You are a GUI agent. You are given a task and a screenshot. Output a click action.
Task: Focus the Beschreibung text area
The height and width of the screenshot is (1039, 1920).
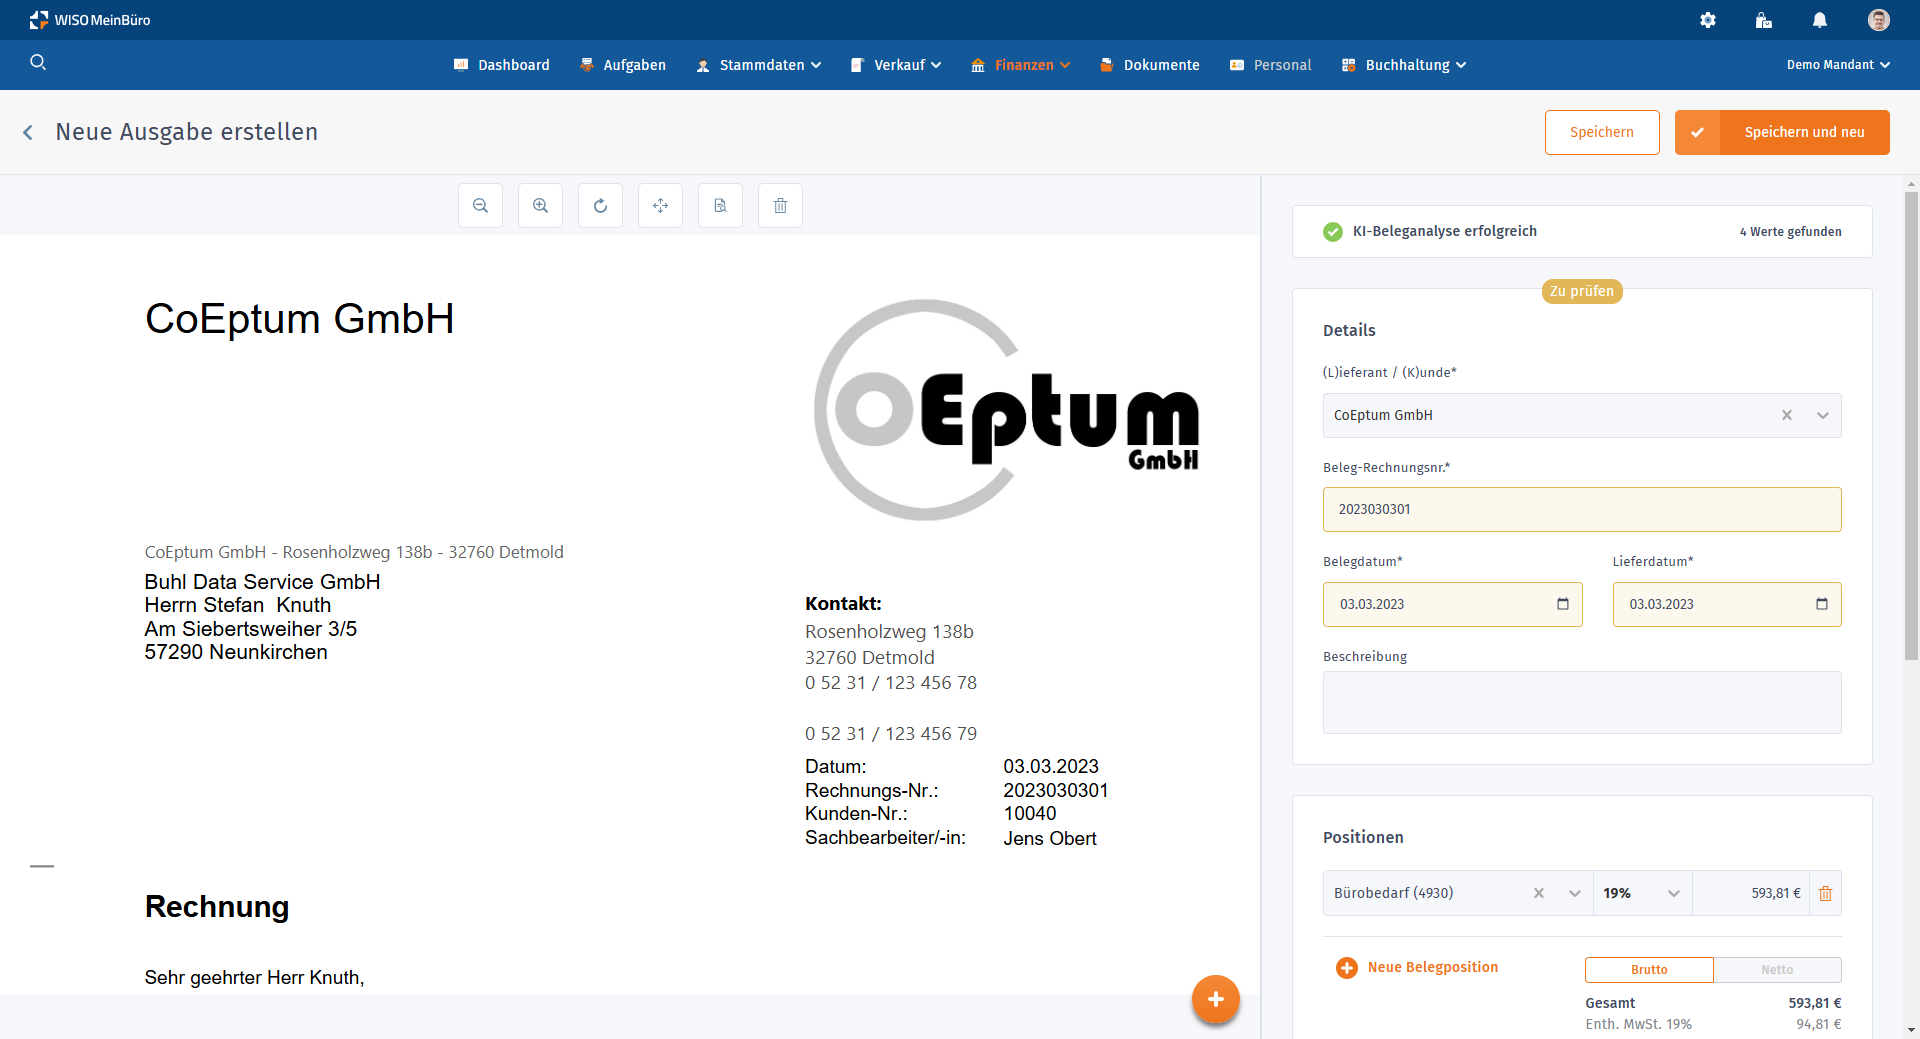[x=1582, y=702]
